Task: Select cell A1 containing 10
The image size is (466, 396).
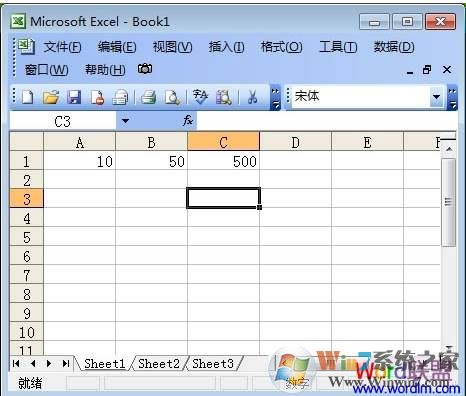Action: [x=80, y=161]
